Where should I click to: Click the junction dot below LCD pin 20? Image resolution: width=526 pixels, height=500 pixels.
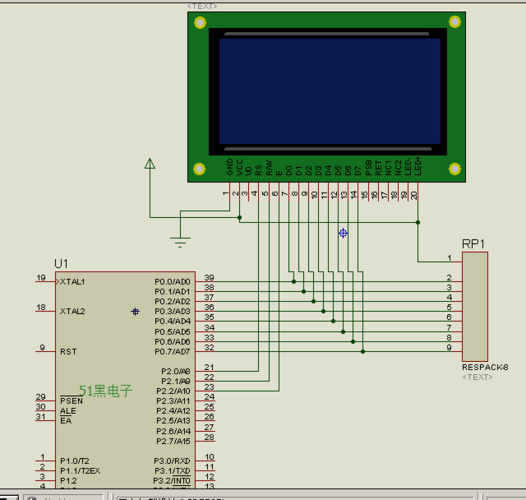pyautogui.click(x=418, y=222)
